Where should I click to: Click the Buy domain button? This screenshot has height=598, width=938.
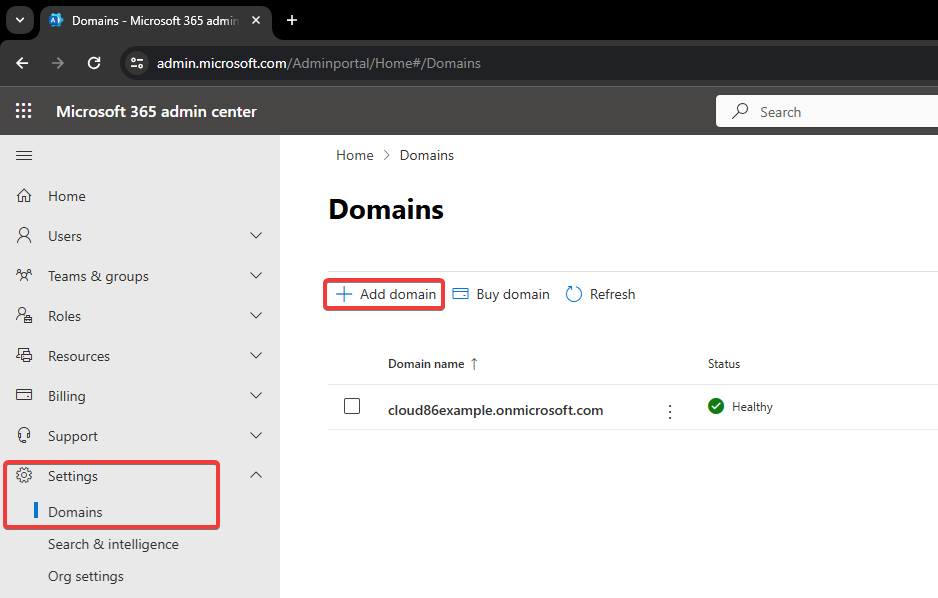pos(501,294)
